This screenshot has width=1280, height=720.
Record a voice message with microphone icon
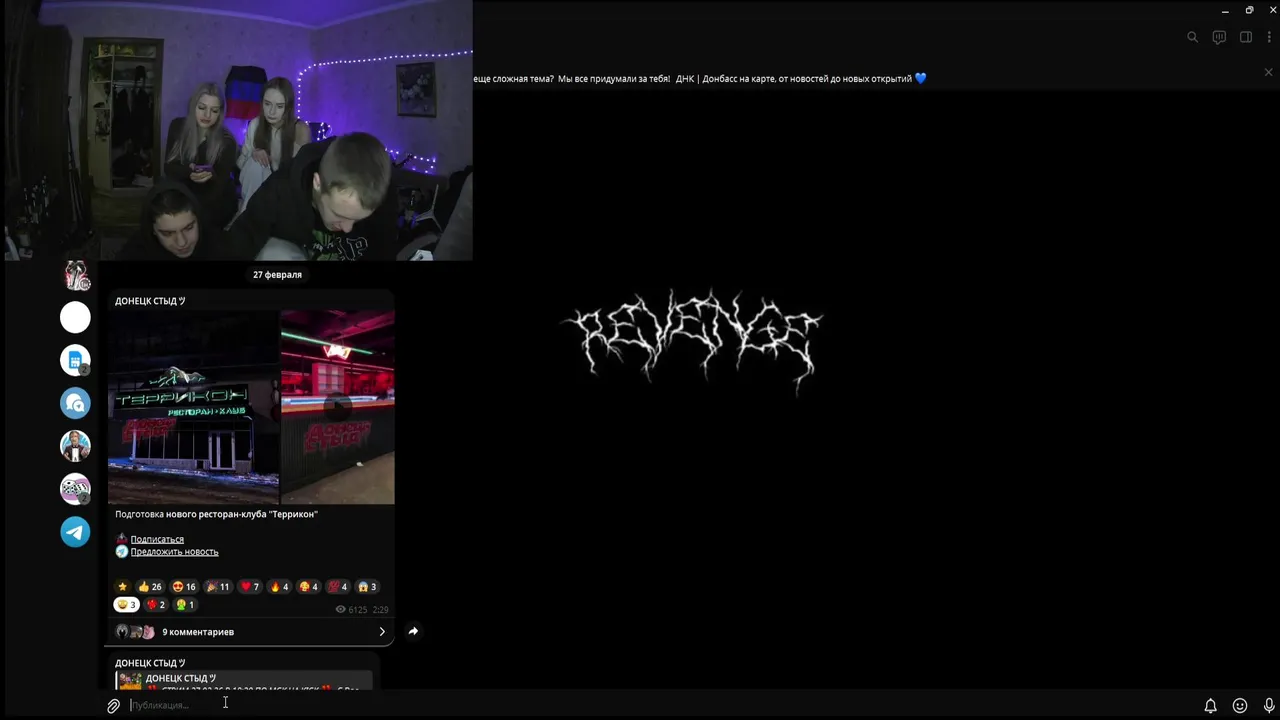(x=1269, y=706)
